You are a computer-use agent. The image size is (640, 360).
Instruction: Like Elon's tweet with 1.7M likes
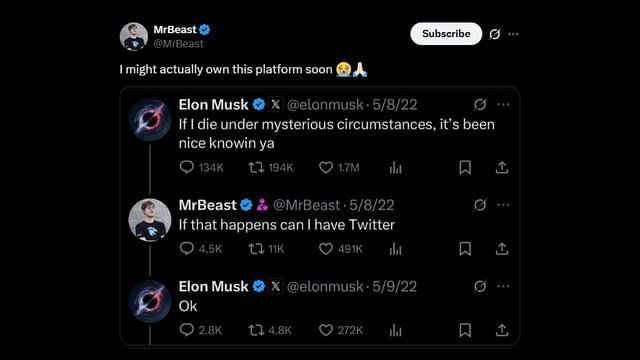(x=326, y=167)
